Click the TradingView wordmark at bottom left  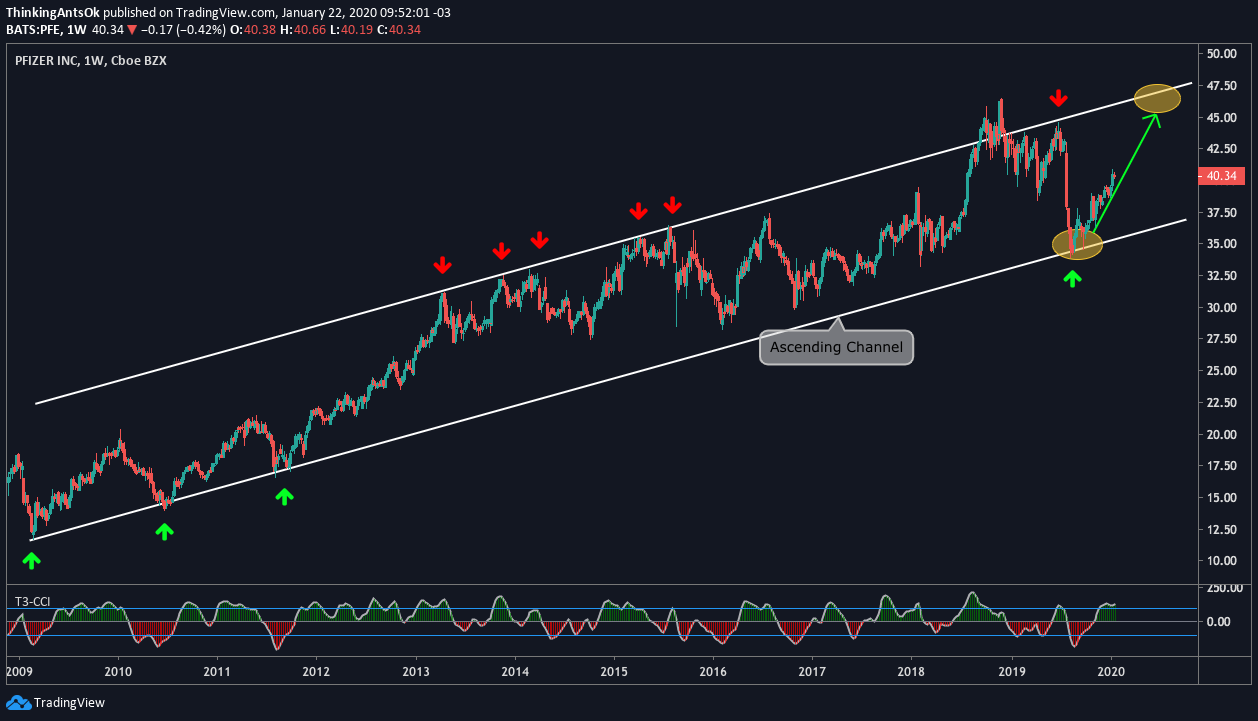coord(71,702)
